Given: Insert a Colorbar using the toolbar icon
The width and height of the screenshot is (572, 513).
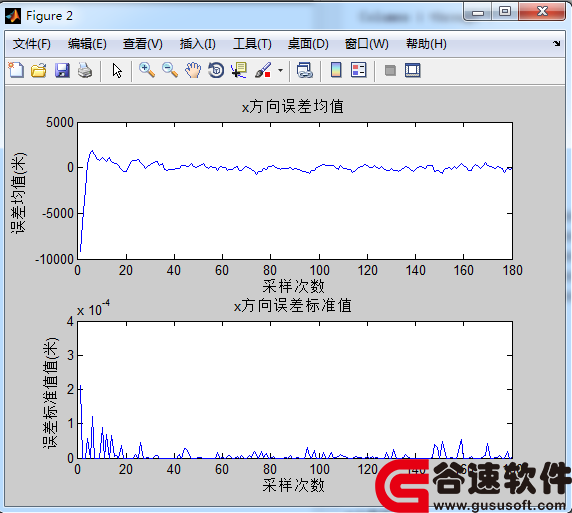Looking at the screenshot, I should [336, 70].
